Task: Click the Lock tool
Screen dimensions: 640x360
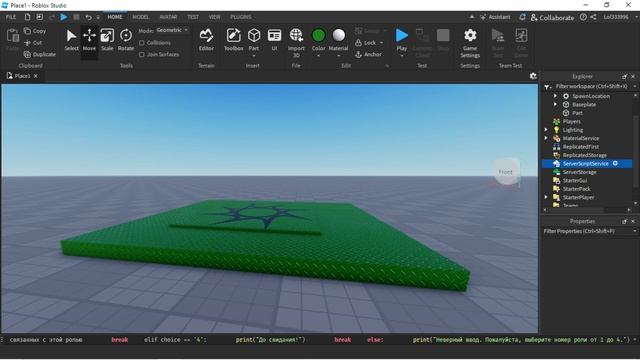Action: pos(366,42)
